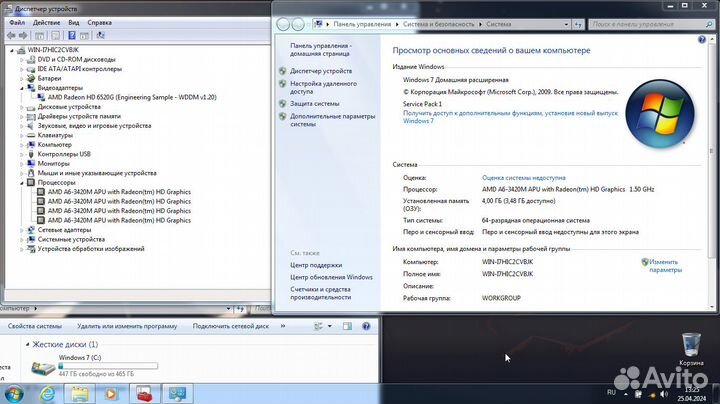The width and height of the screenshot is (720, 404).
Task: Open the view options dropdown in Explorer
Action: tap(329, 326)
